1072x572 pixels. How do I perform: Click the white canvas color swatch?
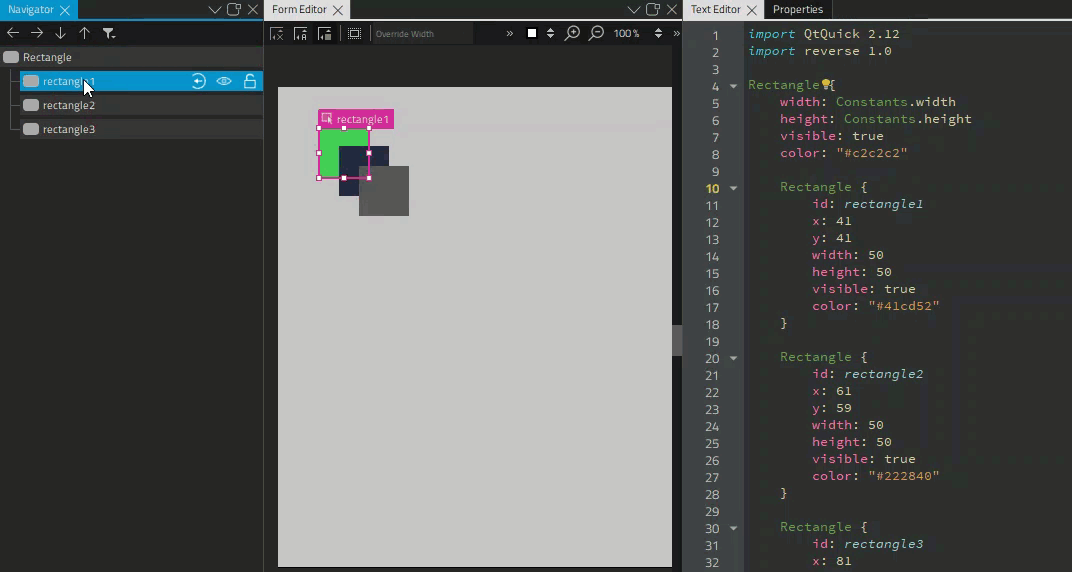coord(532,33)
